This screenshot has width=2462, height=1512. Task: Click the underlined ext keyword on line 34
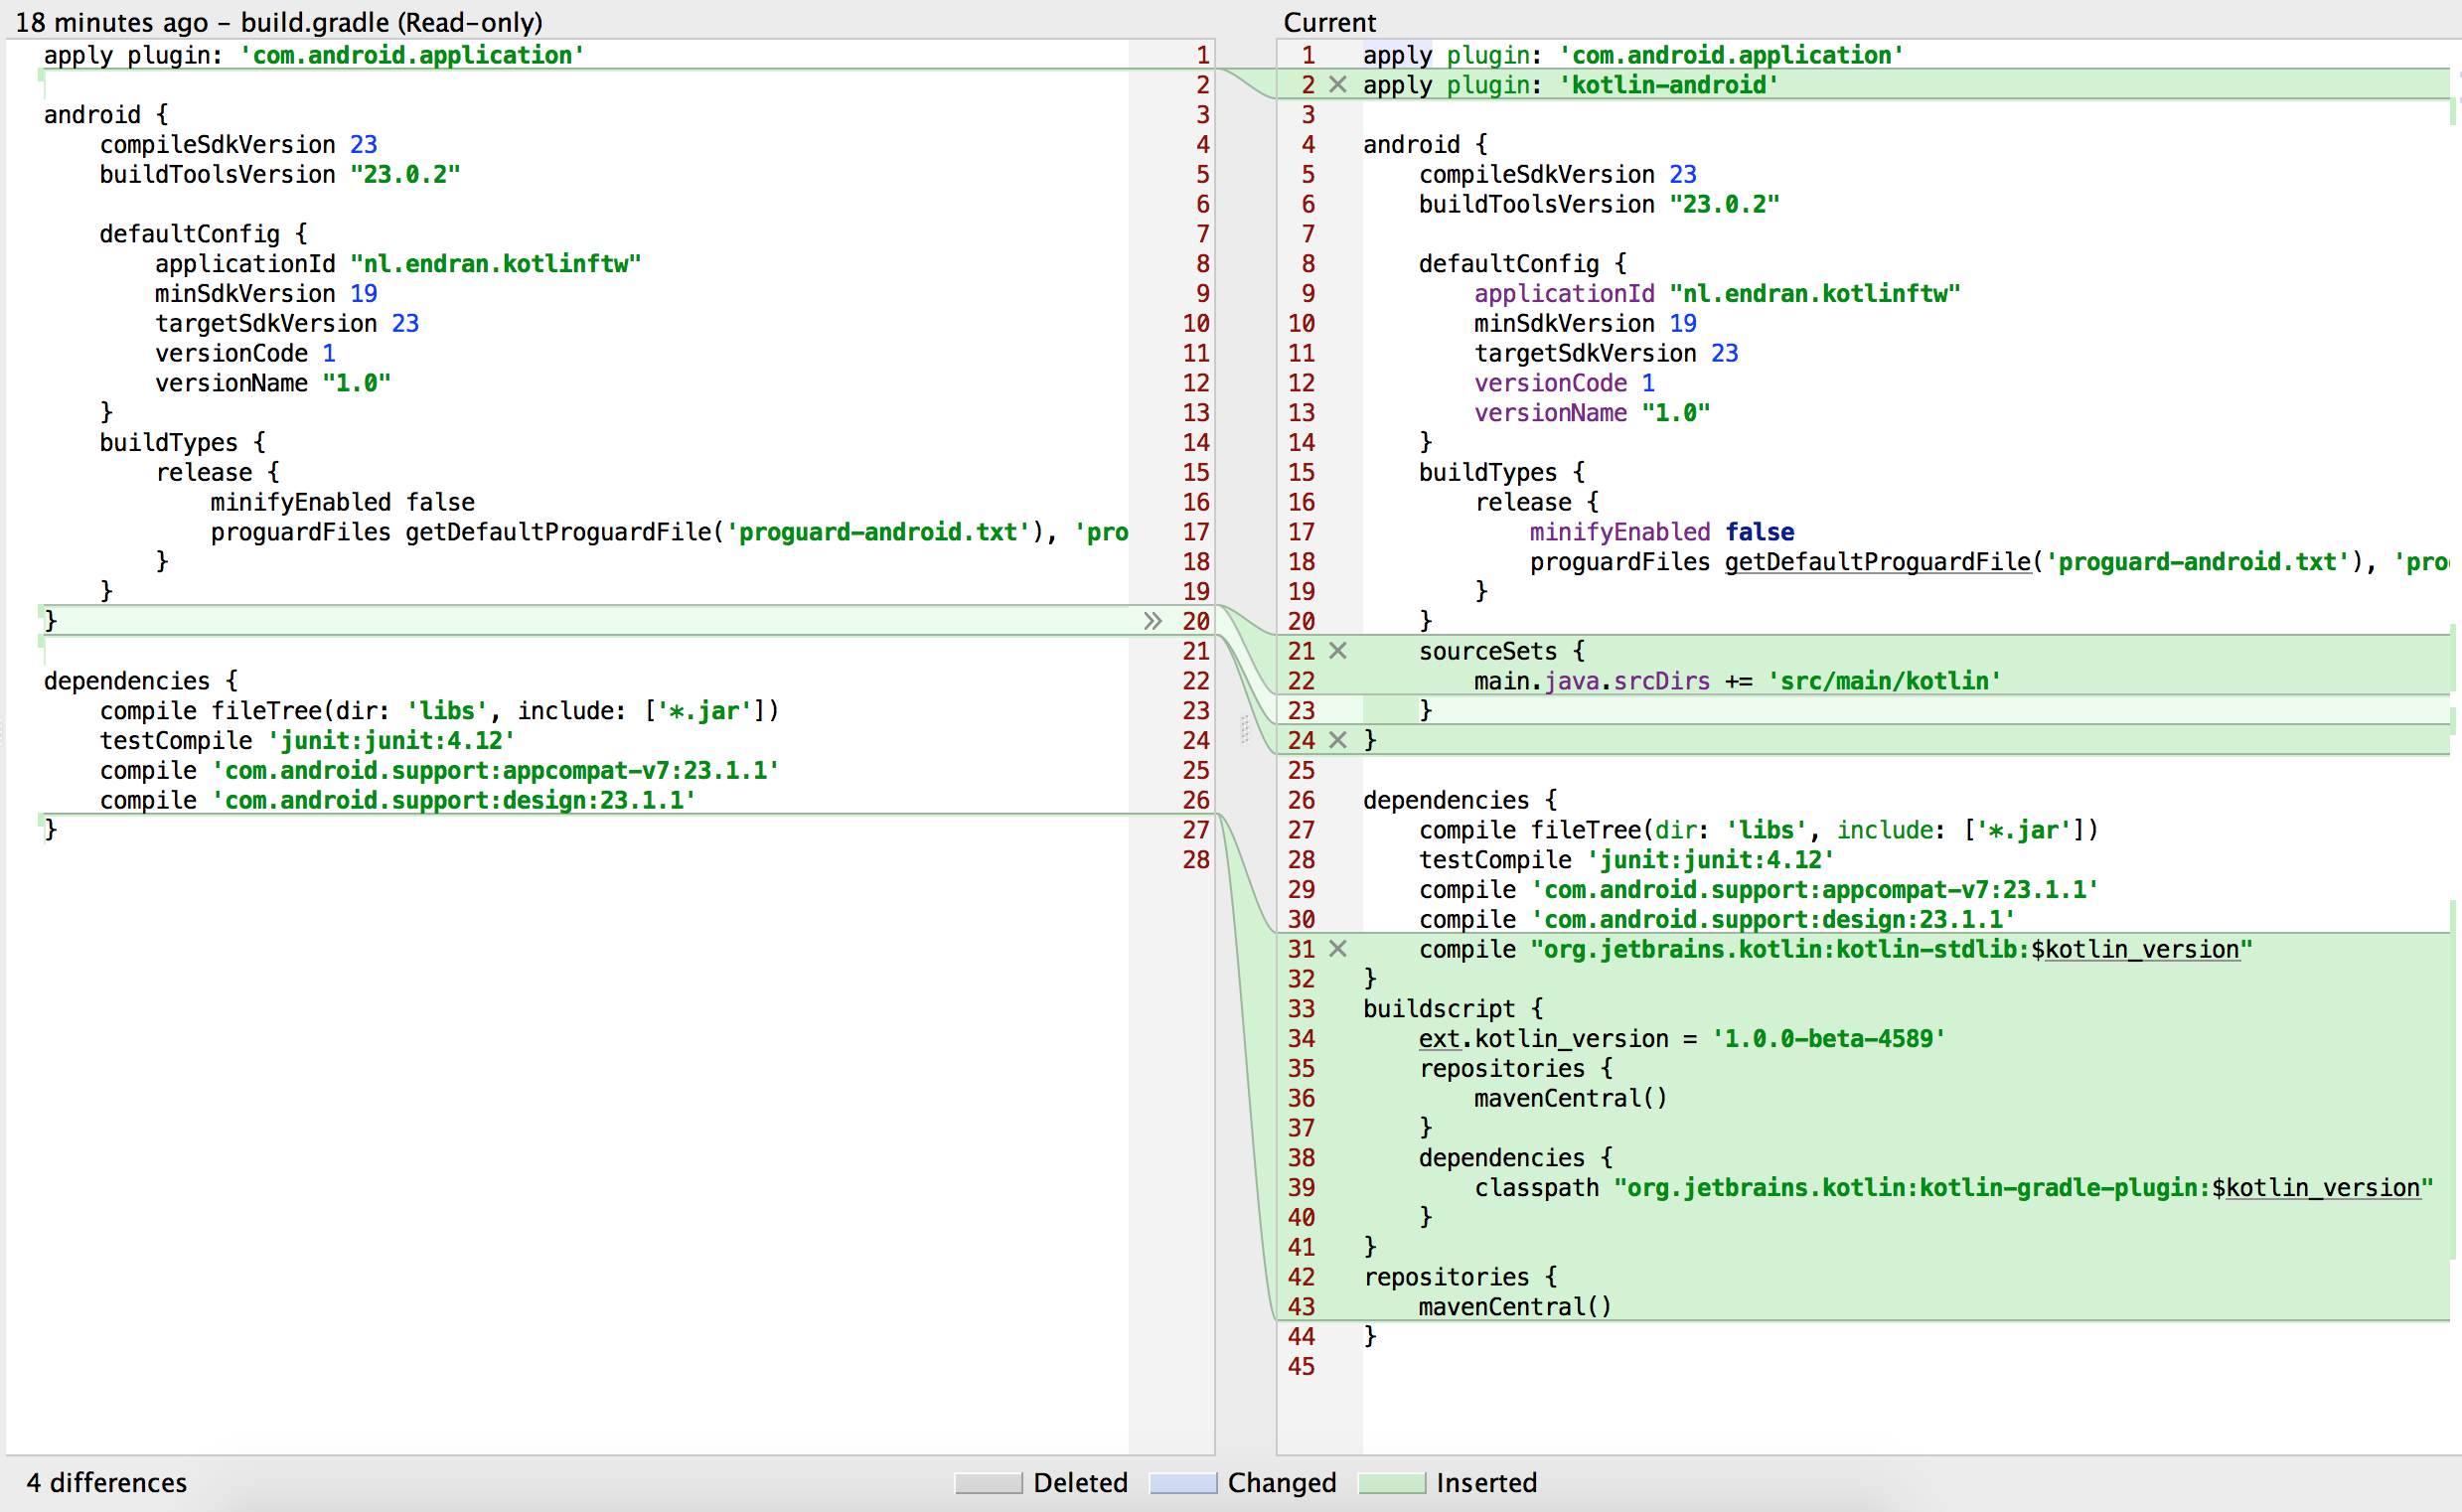coord(1439,1039)
